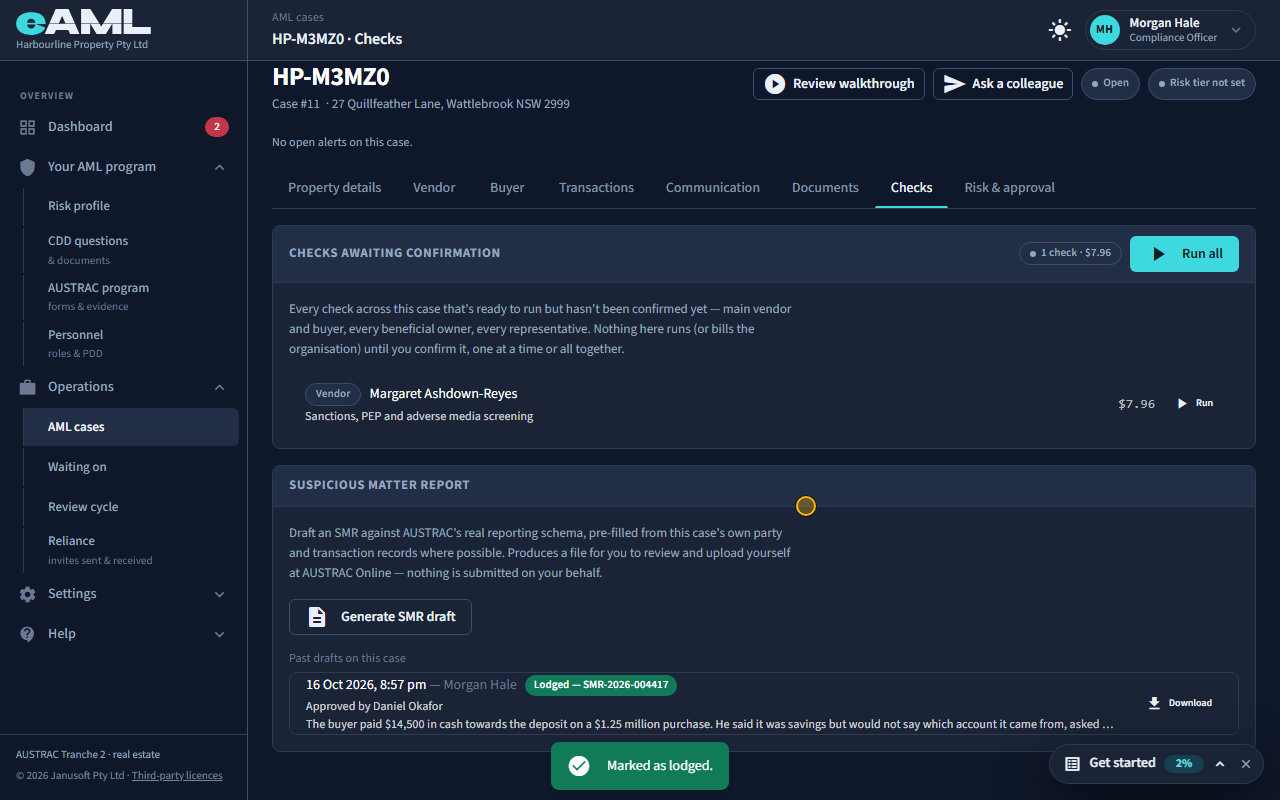Click the document icon in Generate SMR draft

(x=317, y=617)
